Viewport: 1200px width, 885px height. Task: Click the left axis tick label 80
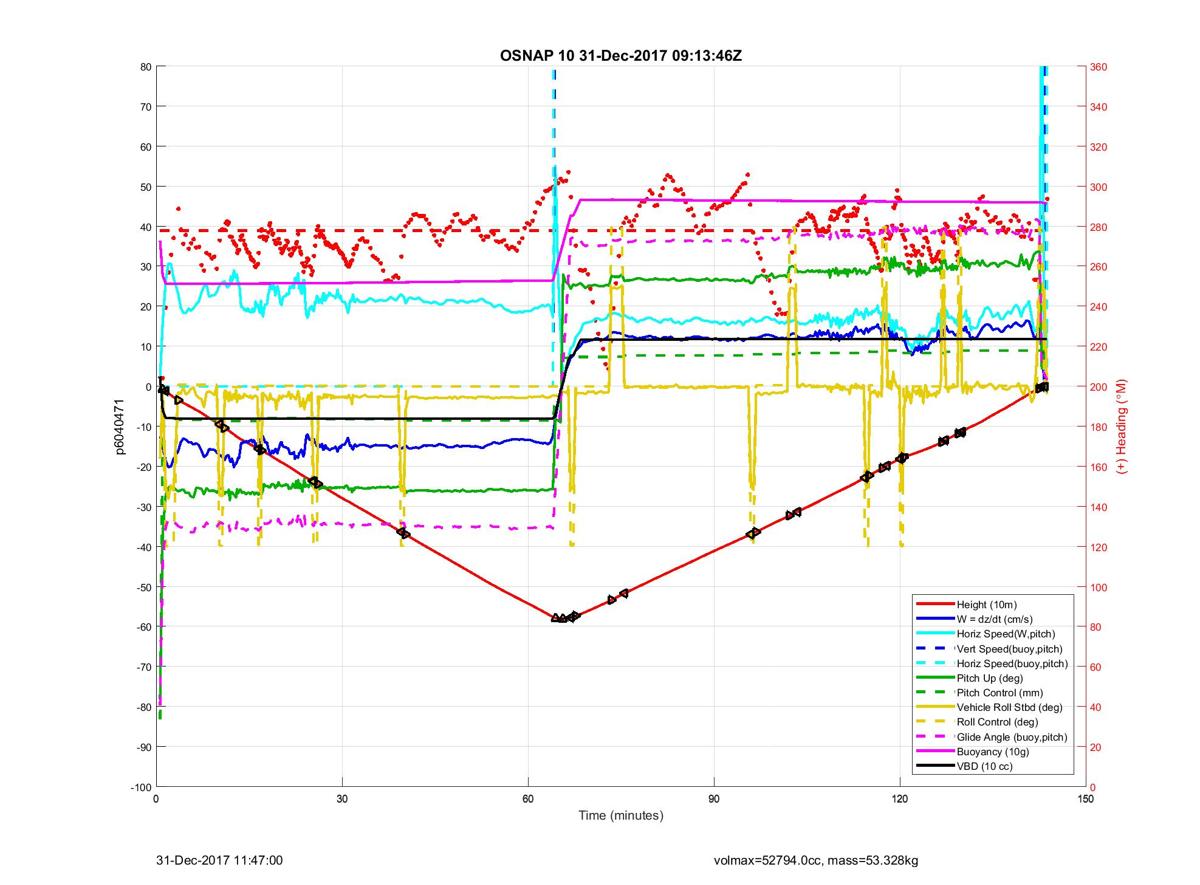click(145, 67)
